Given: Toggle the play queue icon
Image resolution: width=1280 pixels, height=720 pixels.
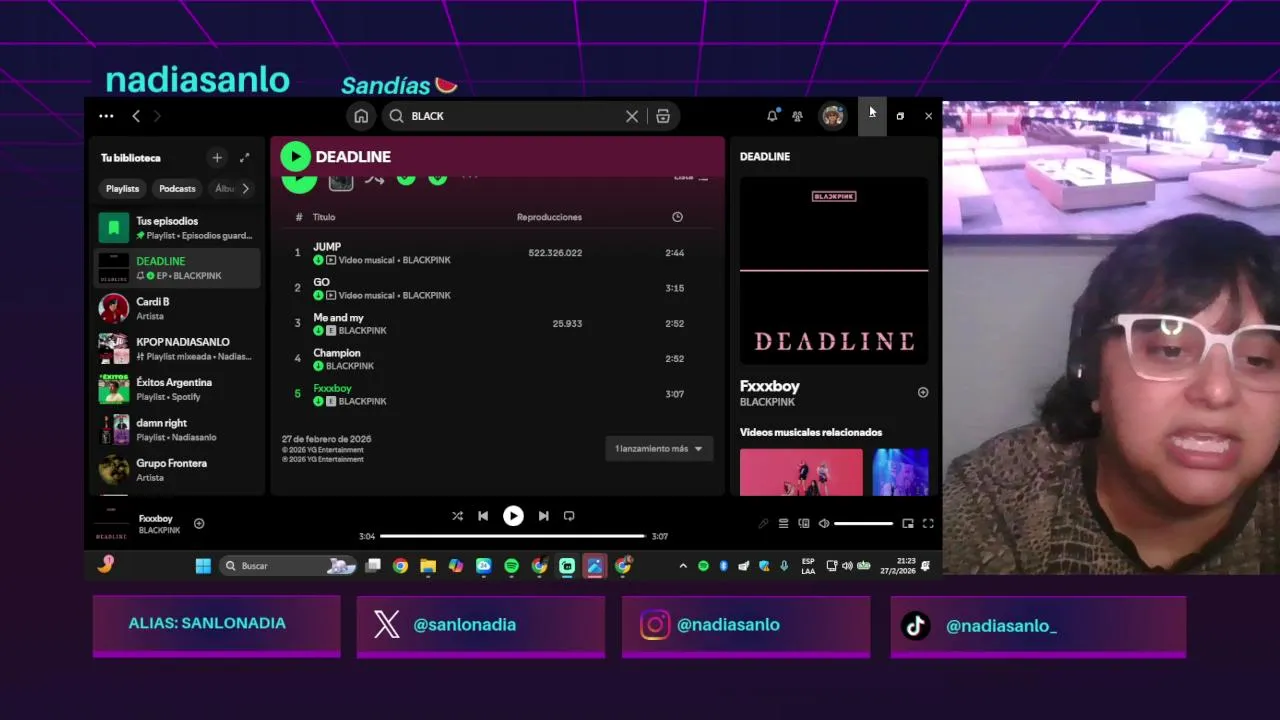Looking at the screenshot, I should [784, 523].
